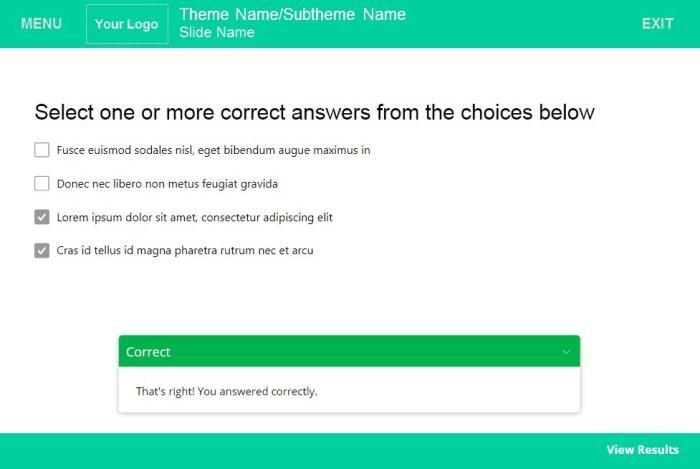The width and height of the screenshot is (700, 469).
Task: Click the That's right feedback message
Action: pos(226,391)
